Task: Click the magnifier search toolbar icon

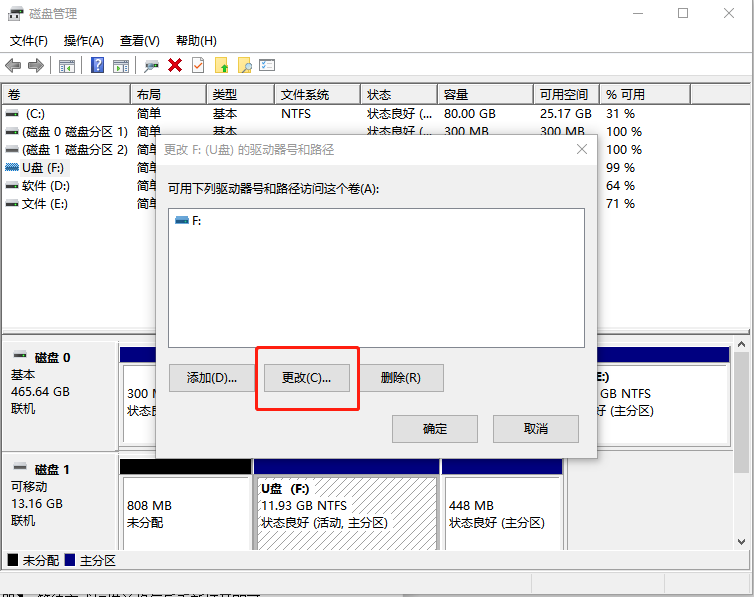Action: pyautogui.click(x=245, y=65)
